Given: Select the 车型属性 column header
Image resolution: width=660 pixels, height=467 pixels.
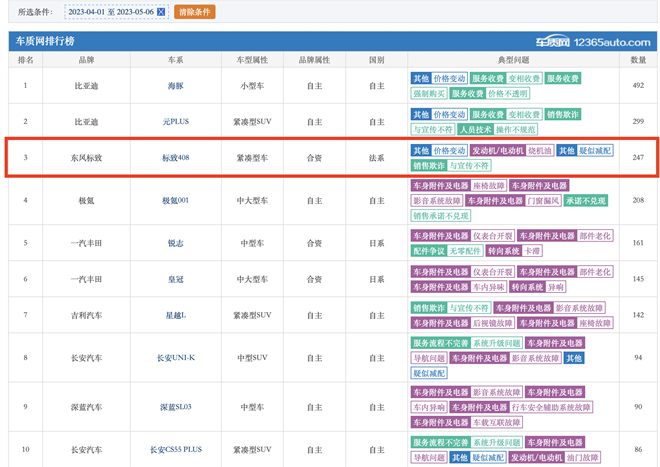Looking at the screenshot, I should [x=252, y=60].
